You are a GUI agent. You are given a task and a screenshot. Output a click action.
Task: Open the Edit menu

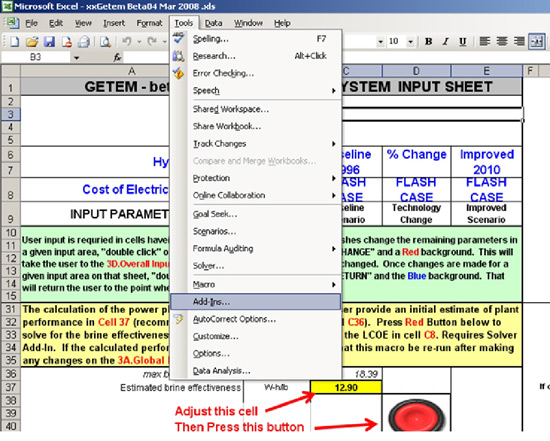pos(56,23)
